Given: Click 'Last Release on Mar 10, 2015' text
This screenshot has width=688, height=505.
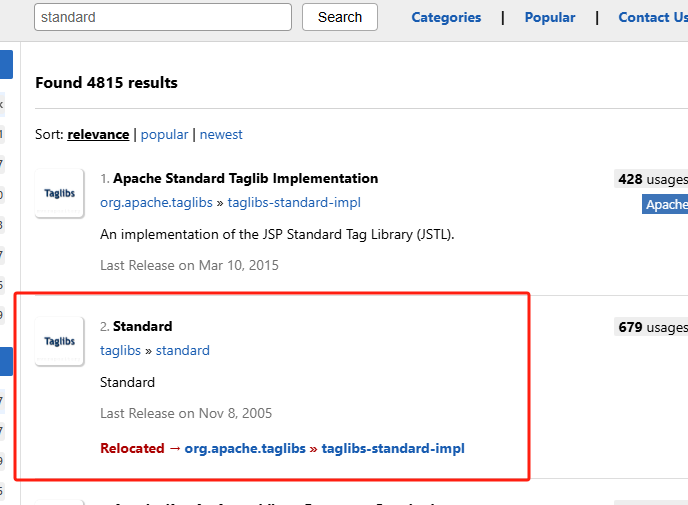Looking at the screenshot, I should tap(189, 265).
